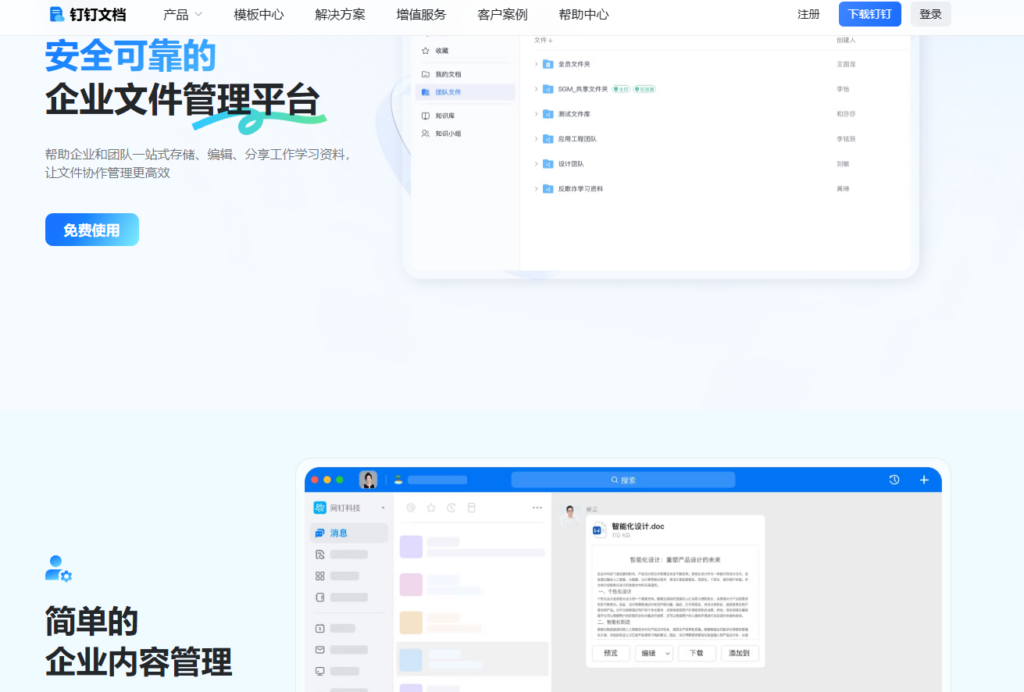Open history via the clock icon in titlebar

[893, 480]
